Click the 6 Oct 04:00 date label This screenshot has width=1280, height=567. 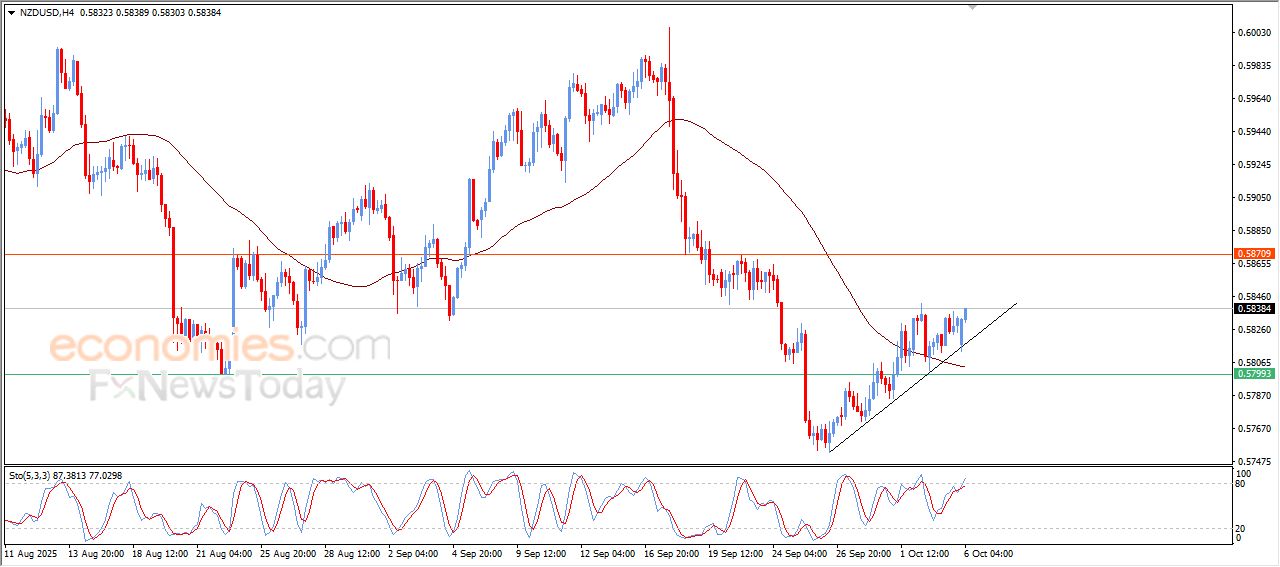tap(988, 552)
